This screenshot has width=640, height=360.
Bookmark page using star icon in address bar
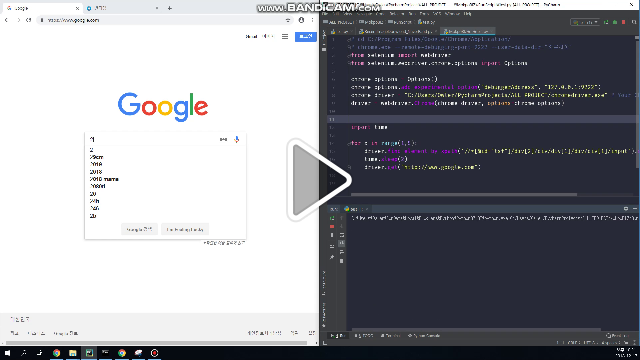click(x=288, y=20)
